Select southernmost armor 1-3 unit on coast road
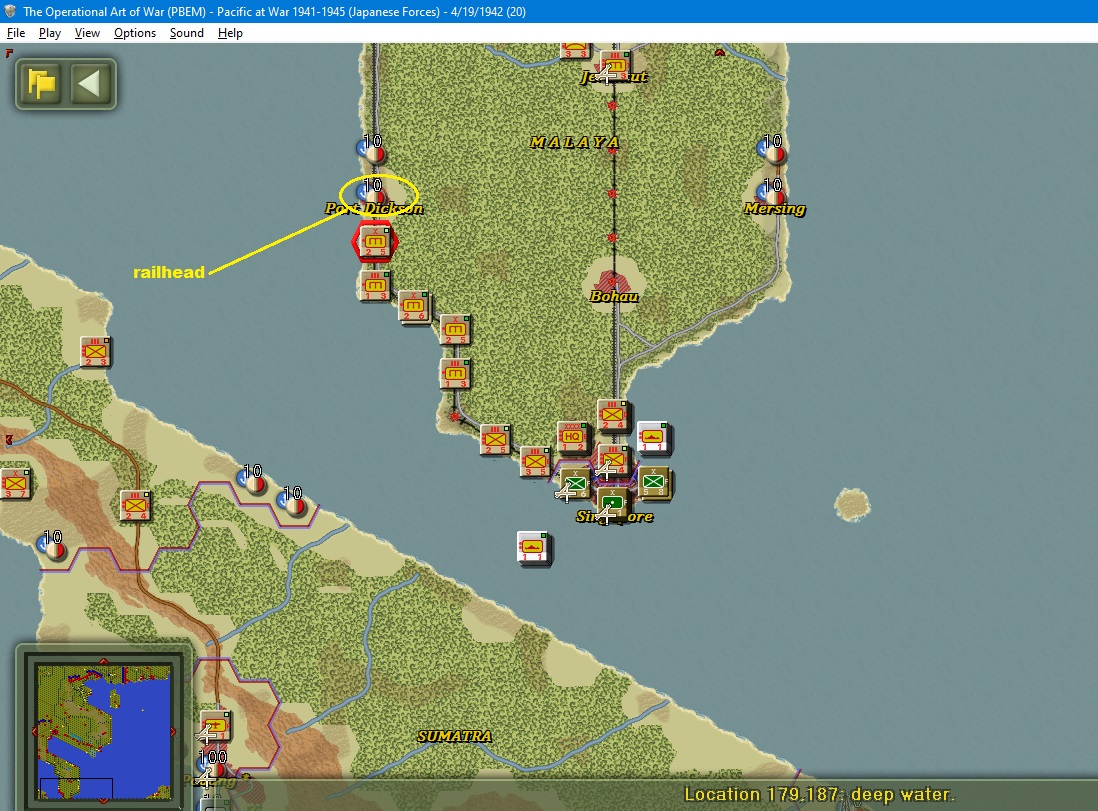This screenshot has height=811, width=1098. 455,373
